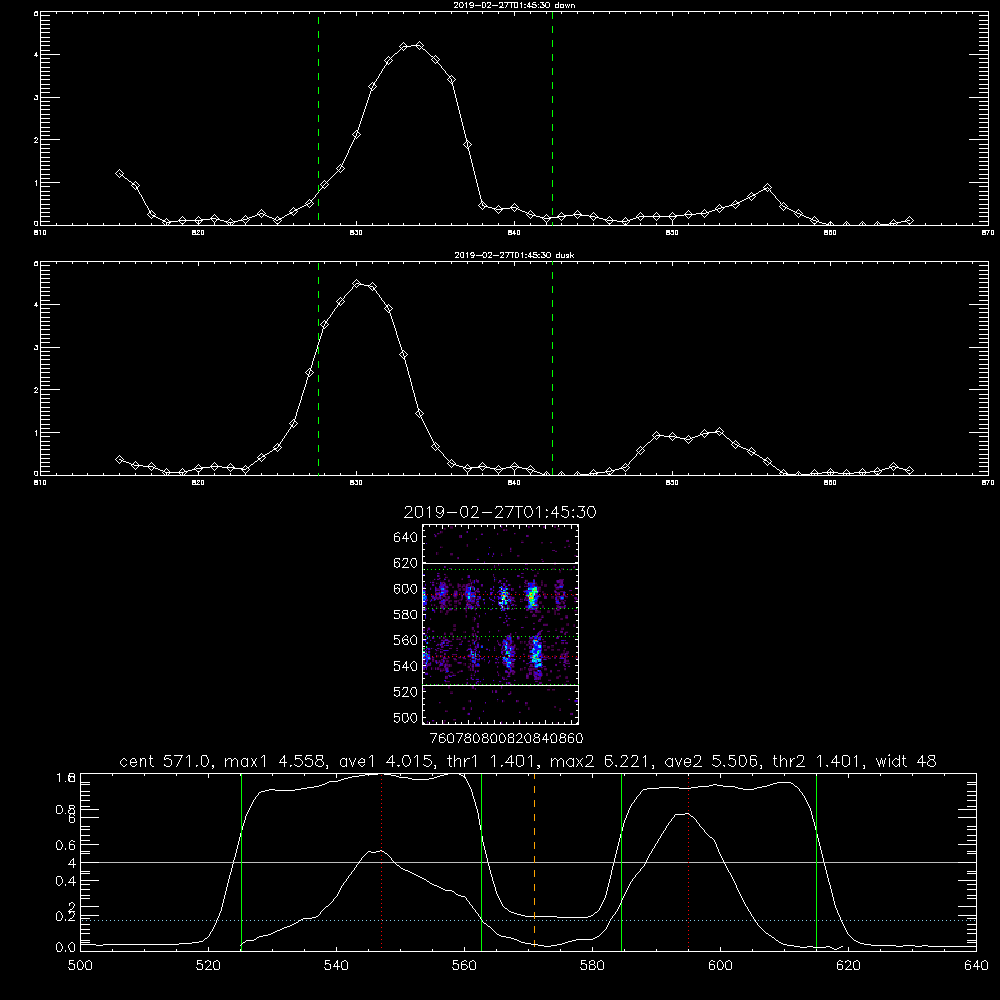Click the '560' label on image y-axis

(406, 640)
